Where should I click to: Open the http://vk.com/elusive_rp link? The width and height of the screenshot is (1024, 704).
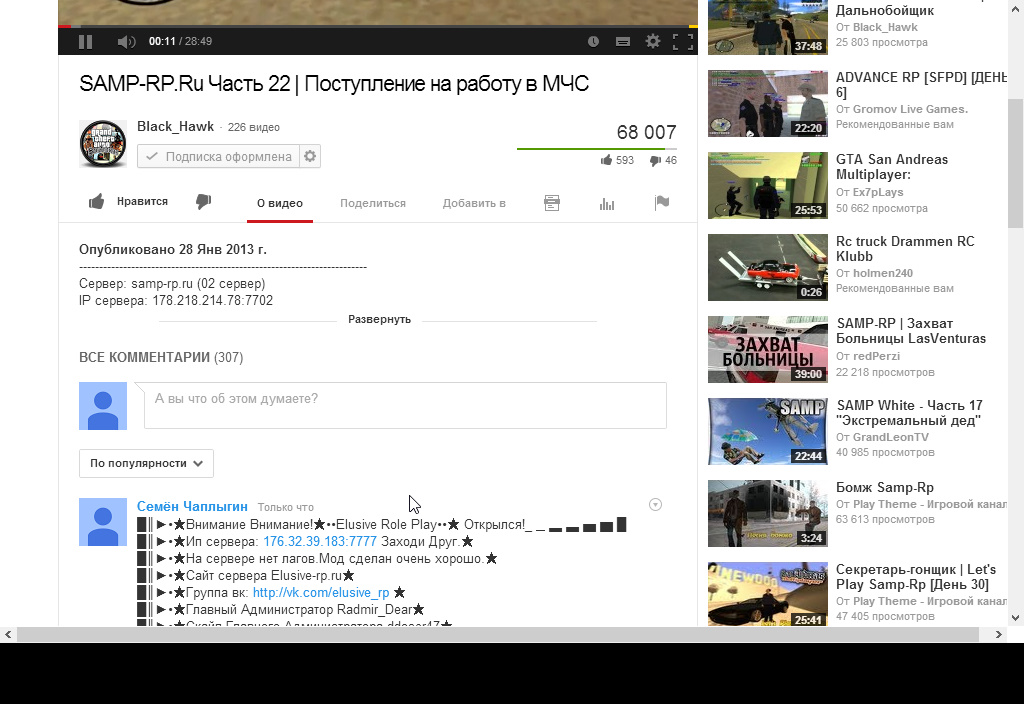pyautogui.click(x=321, y=592)
